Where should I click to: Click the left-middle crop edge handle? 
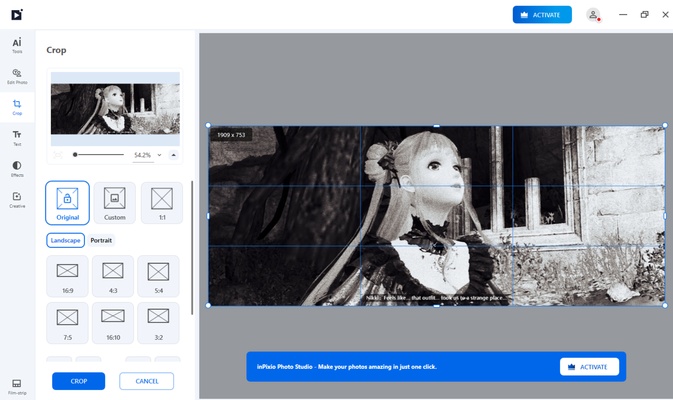[x=208, y=216]
